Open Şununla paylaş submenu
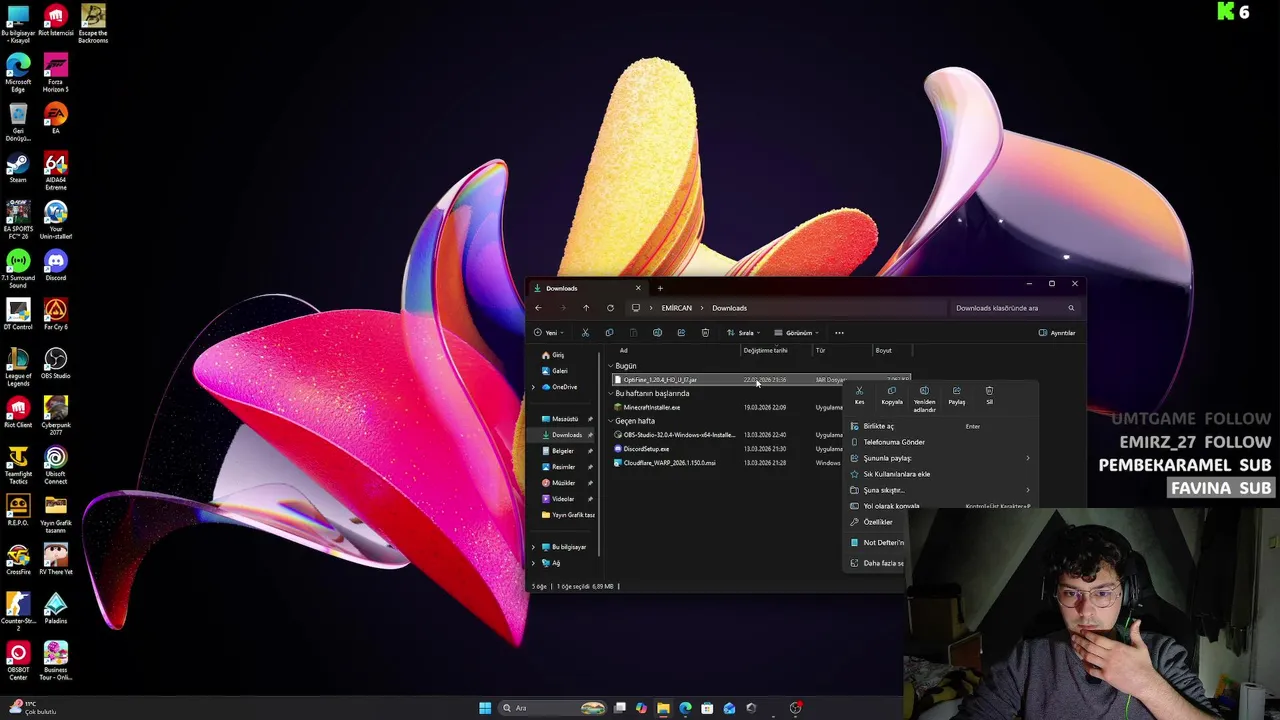Viewport: 1280px width, 720px height. click(x=940, y=458)
